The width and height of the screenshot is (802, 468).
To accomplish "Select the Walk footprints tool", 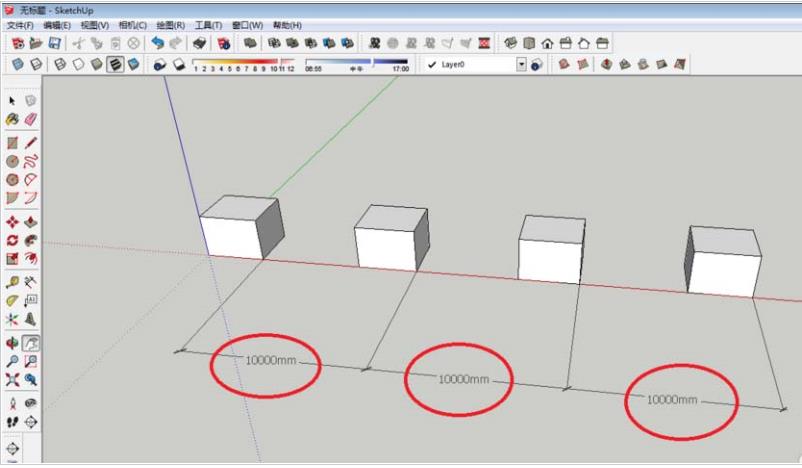I will pyautogui.click(x=12, y=422).
